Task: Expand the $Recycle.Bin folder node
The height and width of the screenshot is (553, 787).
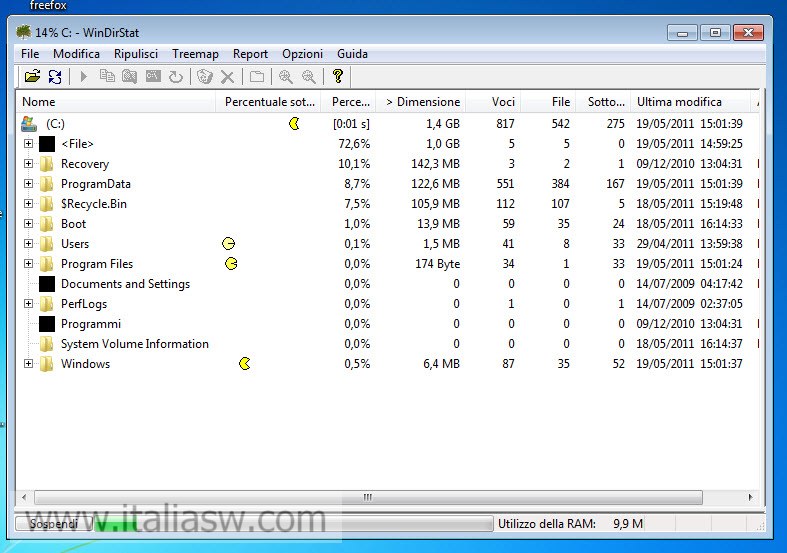Action: pyautogui.click(x=29, y=204)
